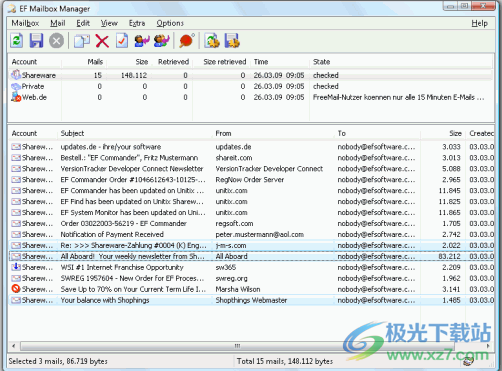Click the Shareware account icon
This screenshot has width=502, height=371.
(x=16, y=75)
